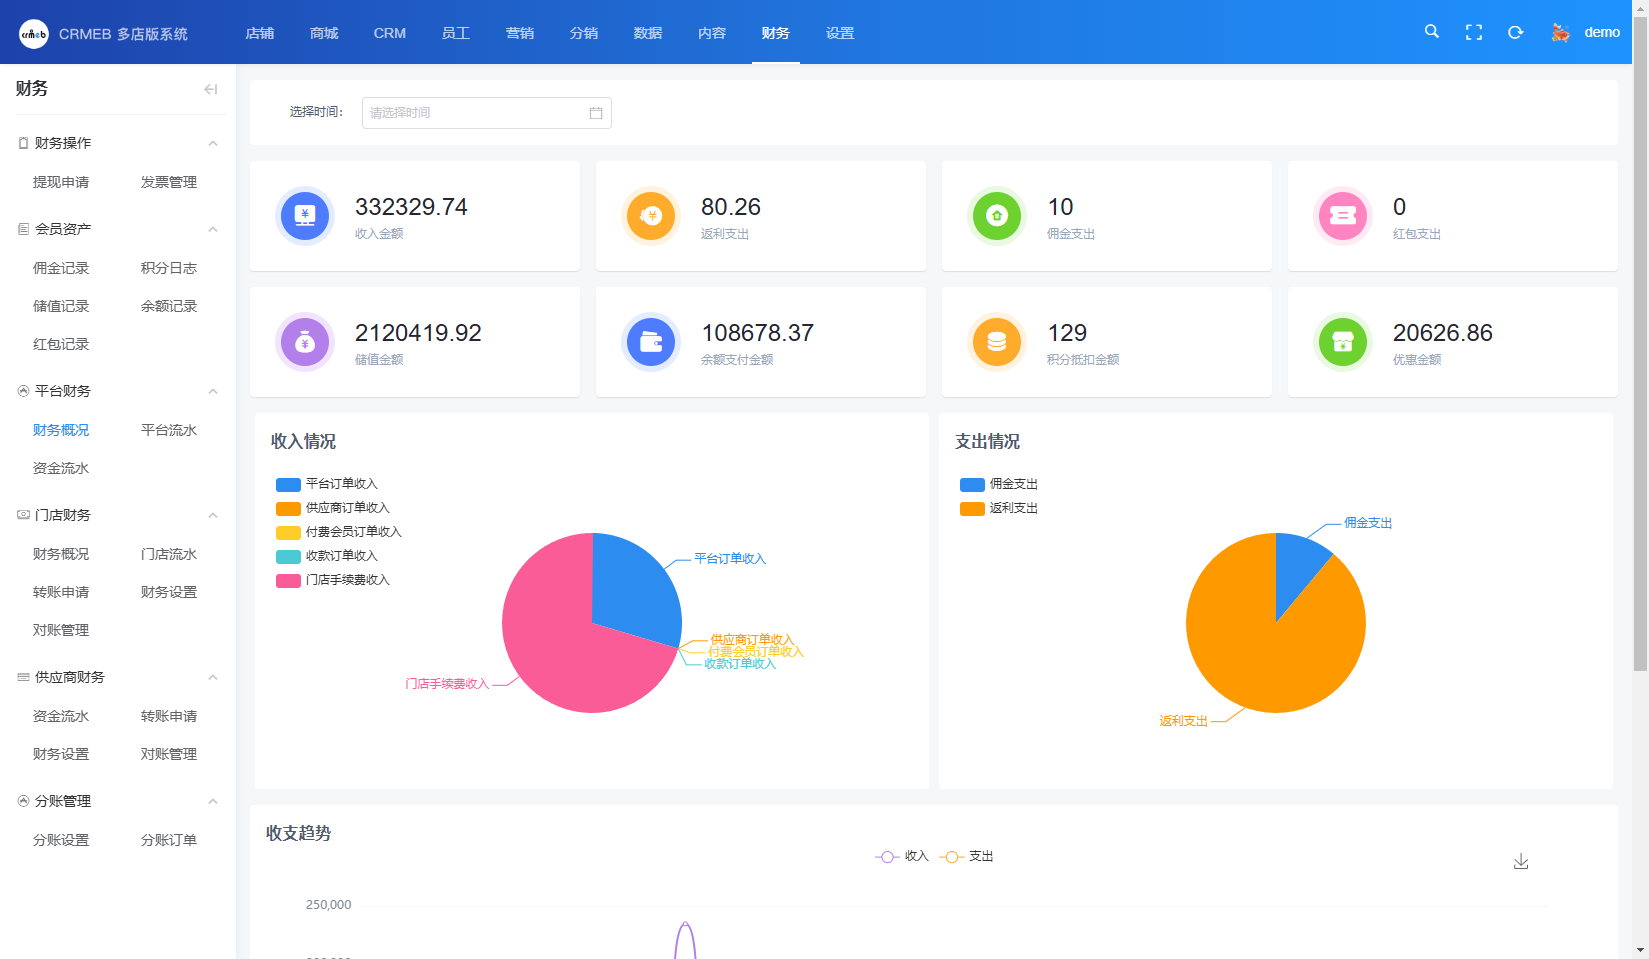Open 提现申请 in the sidebar
Image resolution: width=1649 pixels, height=959 pixels.
(61, 182)
